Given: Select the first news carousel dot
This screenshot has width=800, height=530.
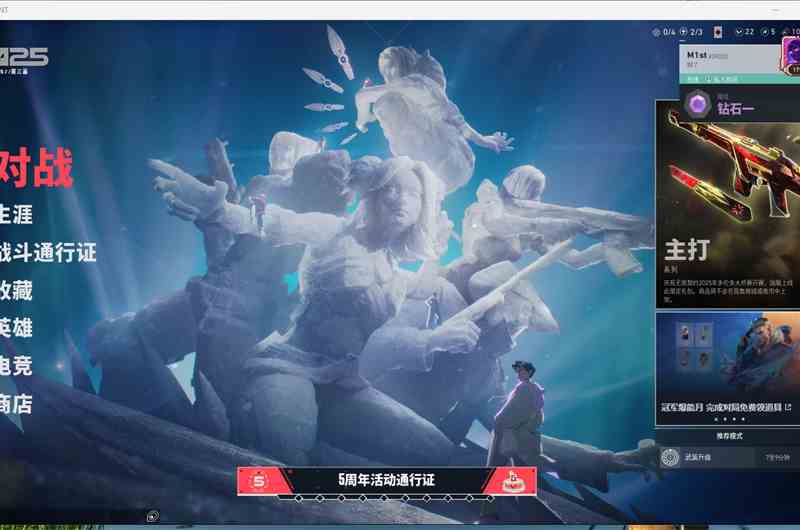Looking at the screenshot, I should (x=716, y=419).
